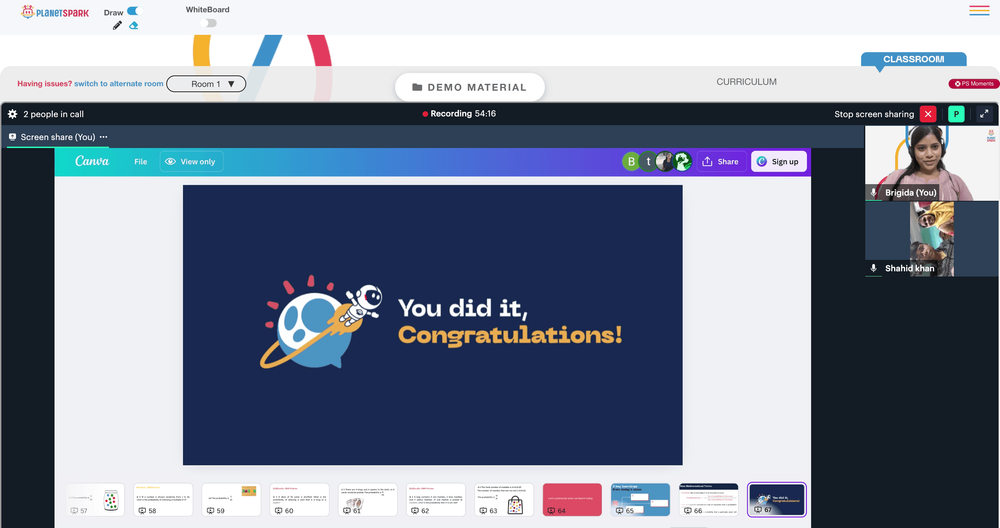The height and width of the screenshot is (528, 1000).
Task: Click the PlanetSpark logo
Action: coord(55,12)
